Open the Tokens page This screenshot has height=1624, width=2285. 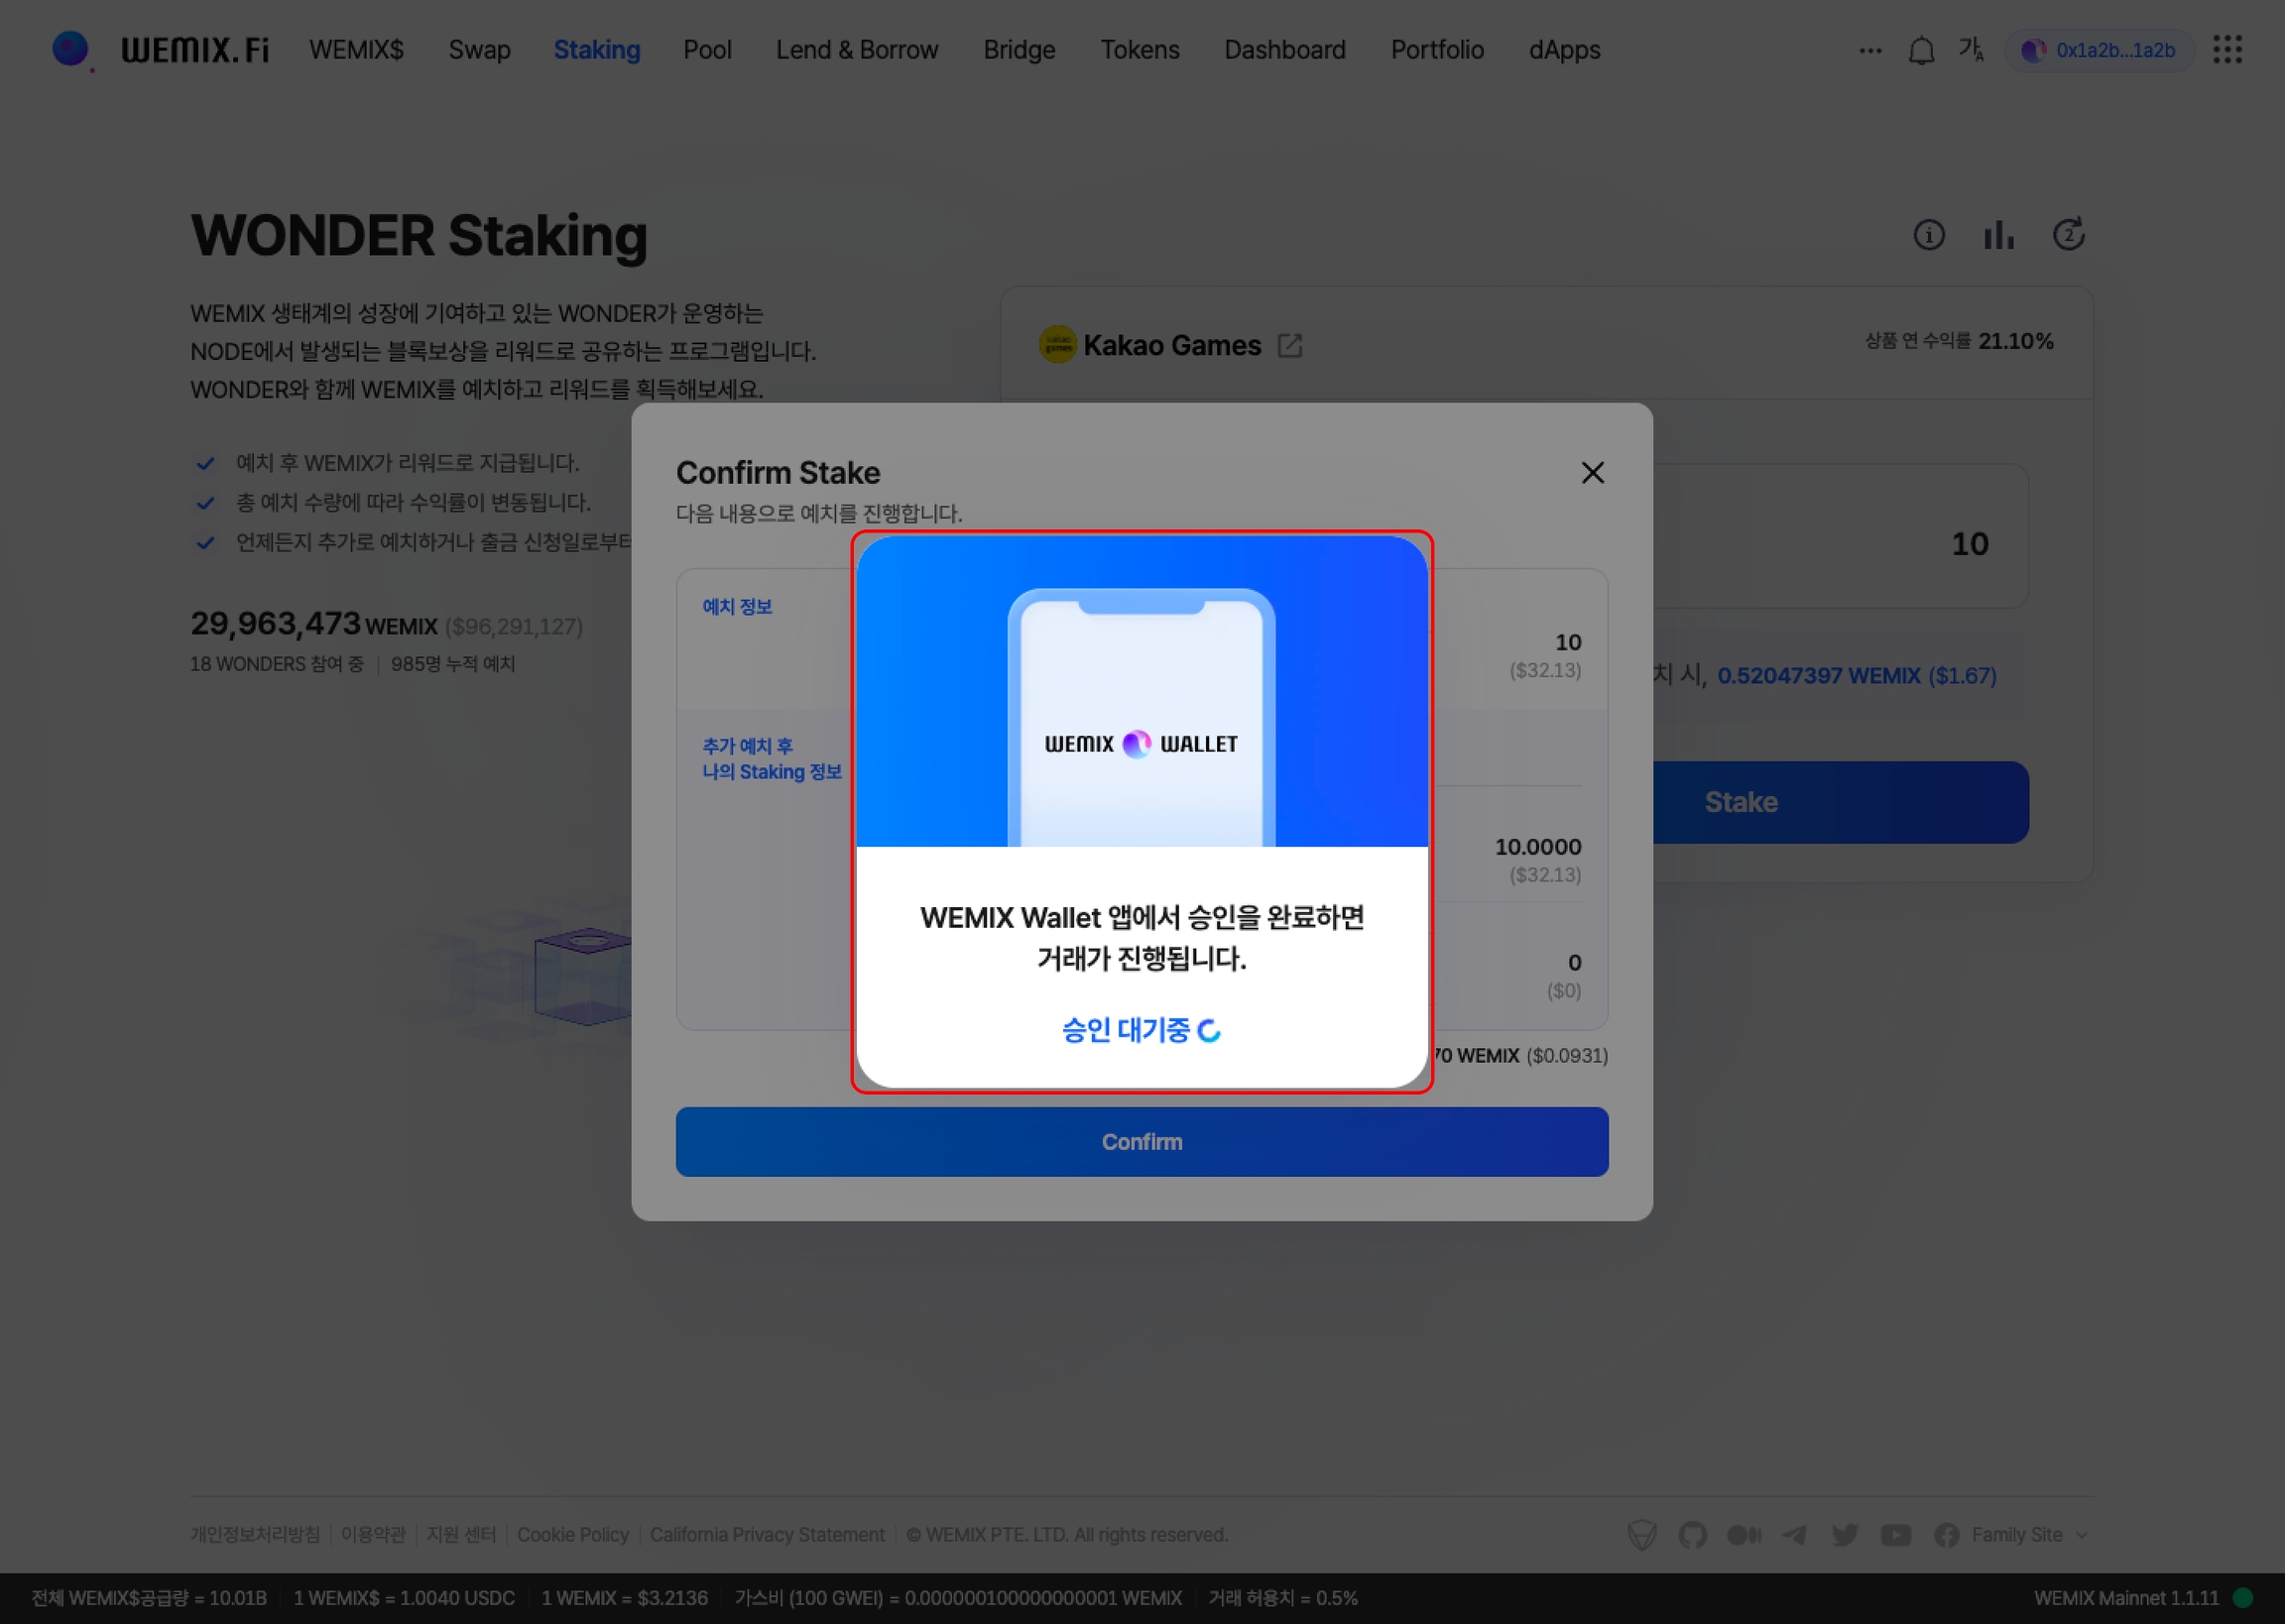pos(1140,50)
